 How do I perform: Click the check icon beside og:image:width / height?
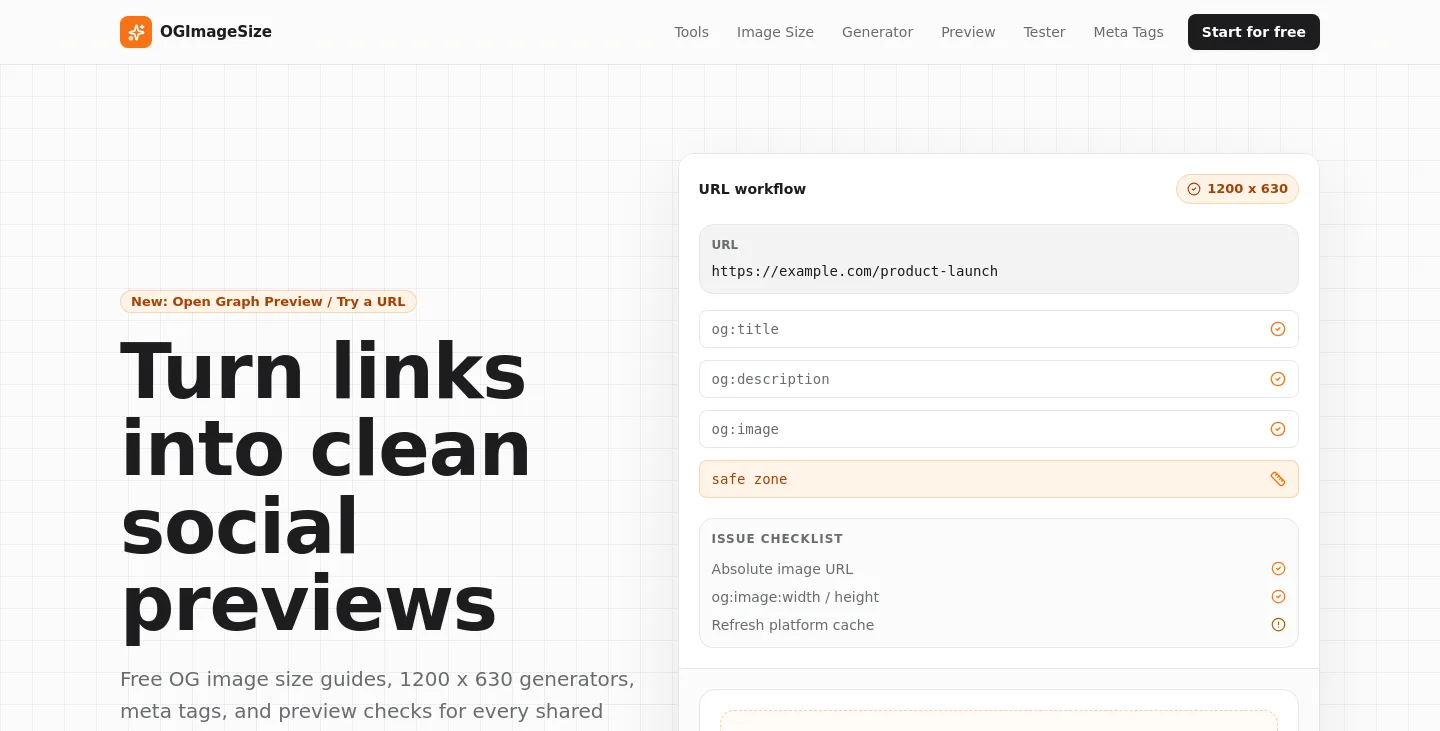point(1278,597)
